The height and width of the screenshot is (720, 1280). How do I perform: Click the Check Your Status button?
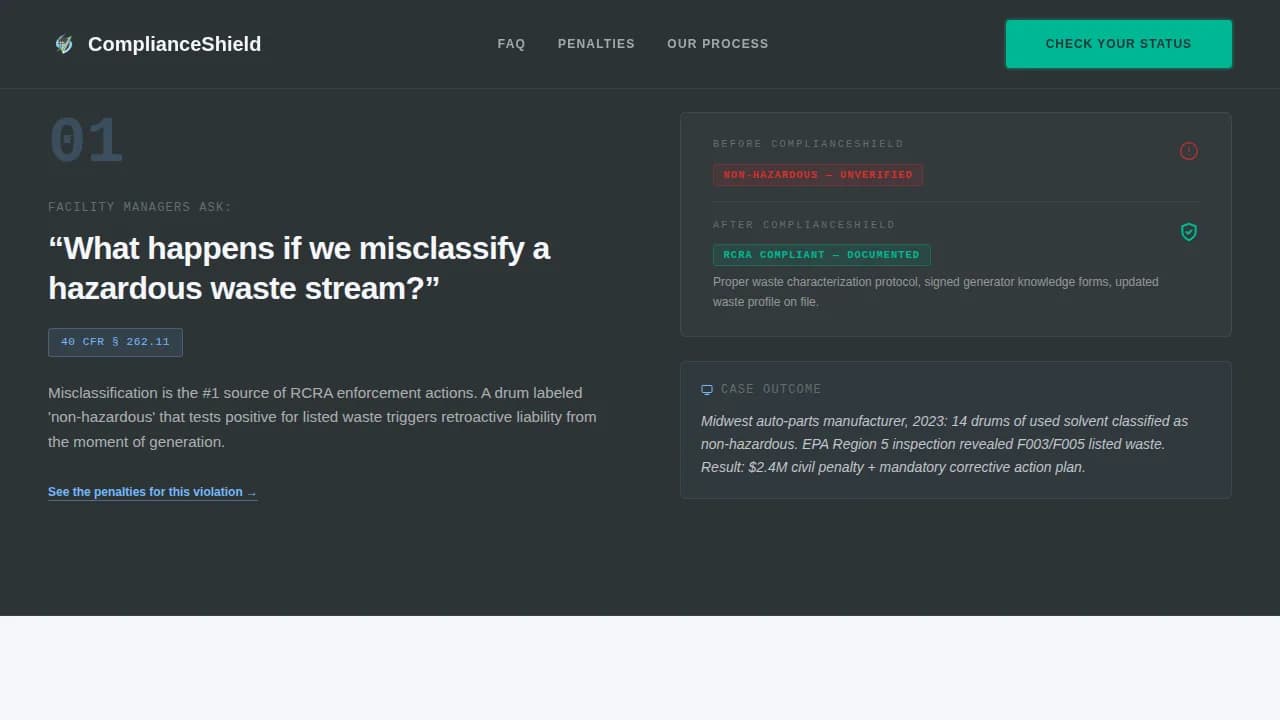(1119, 44)
